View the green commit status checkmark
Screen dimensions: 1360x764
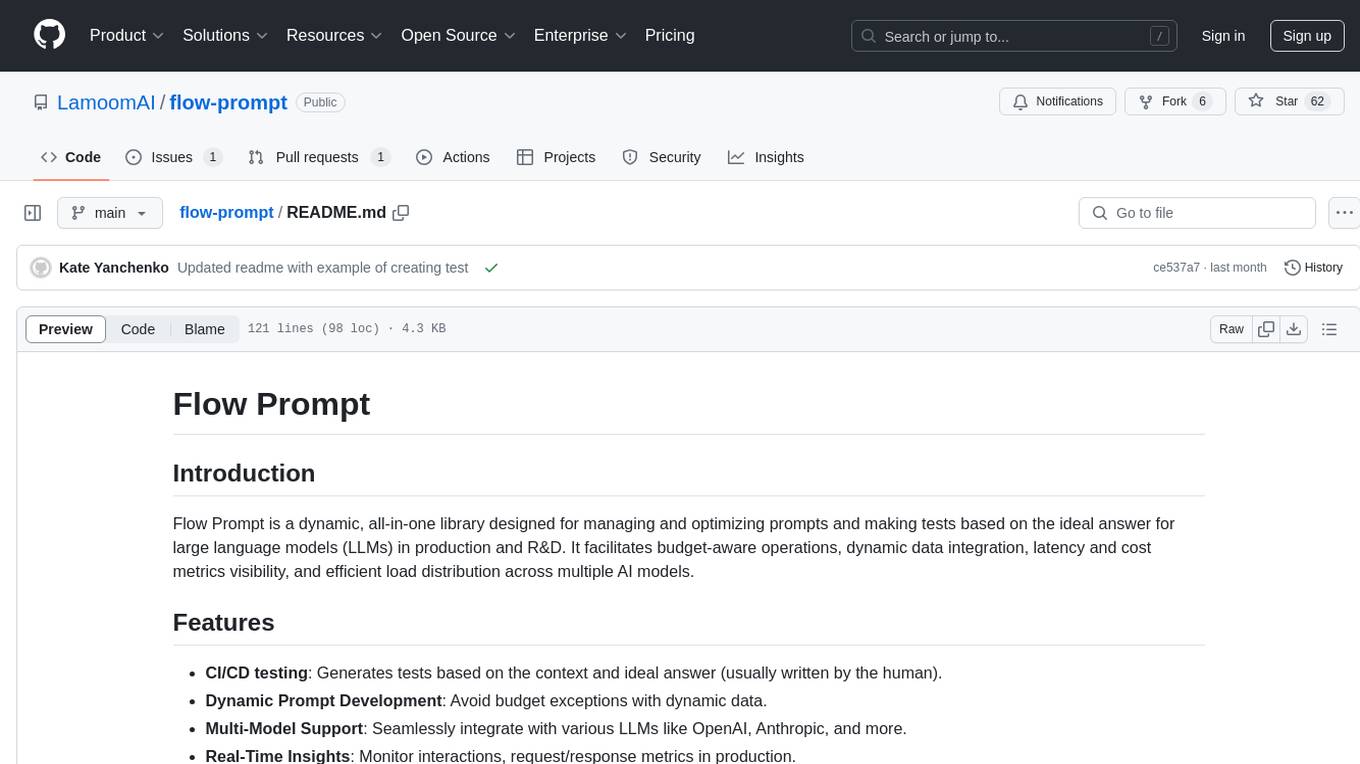click(491, 268)
